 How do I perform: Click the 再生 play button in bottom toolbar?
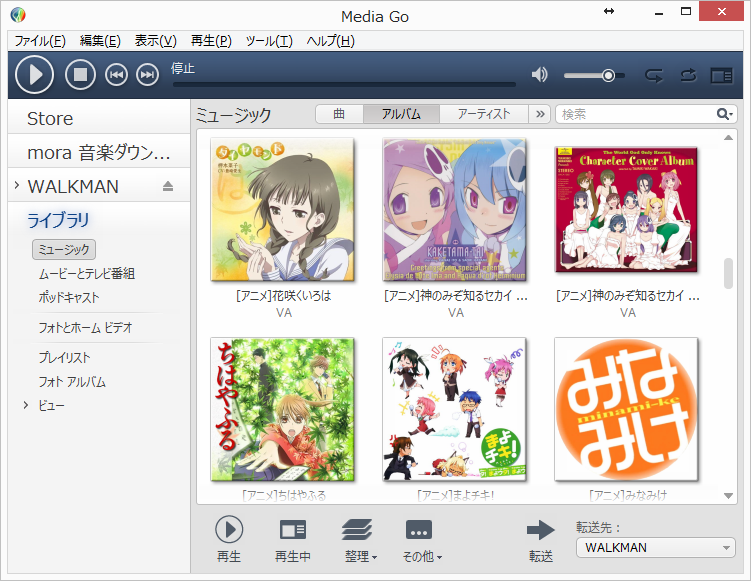[x=229, y=539]
